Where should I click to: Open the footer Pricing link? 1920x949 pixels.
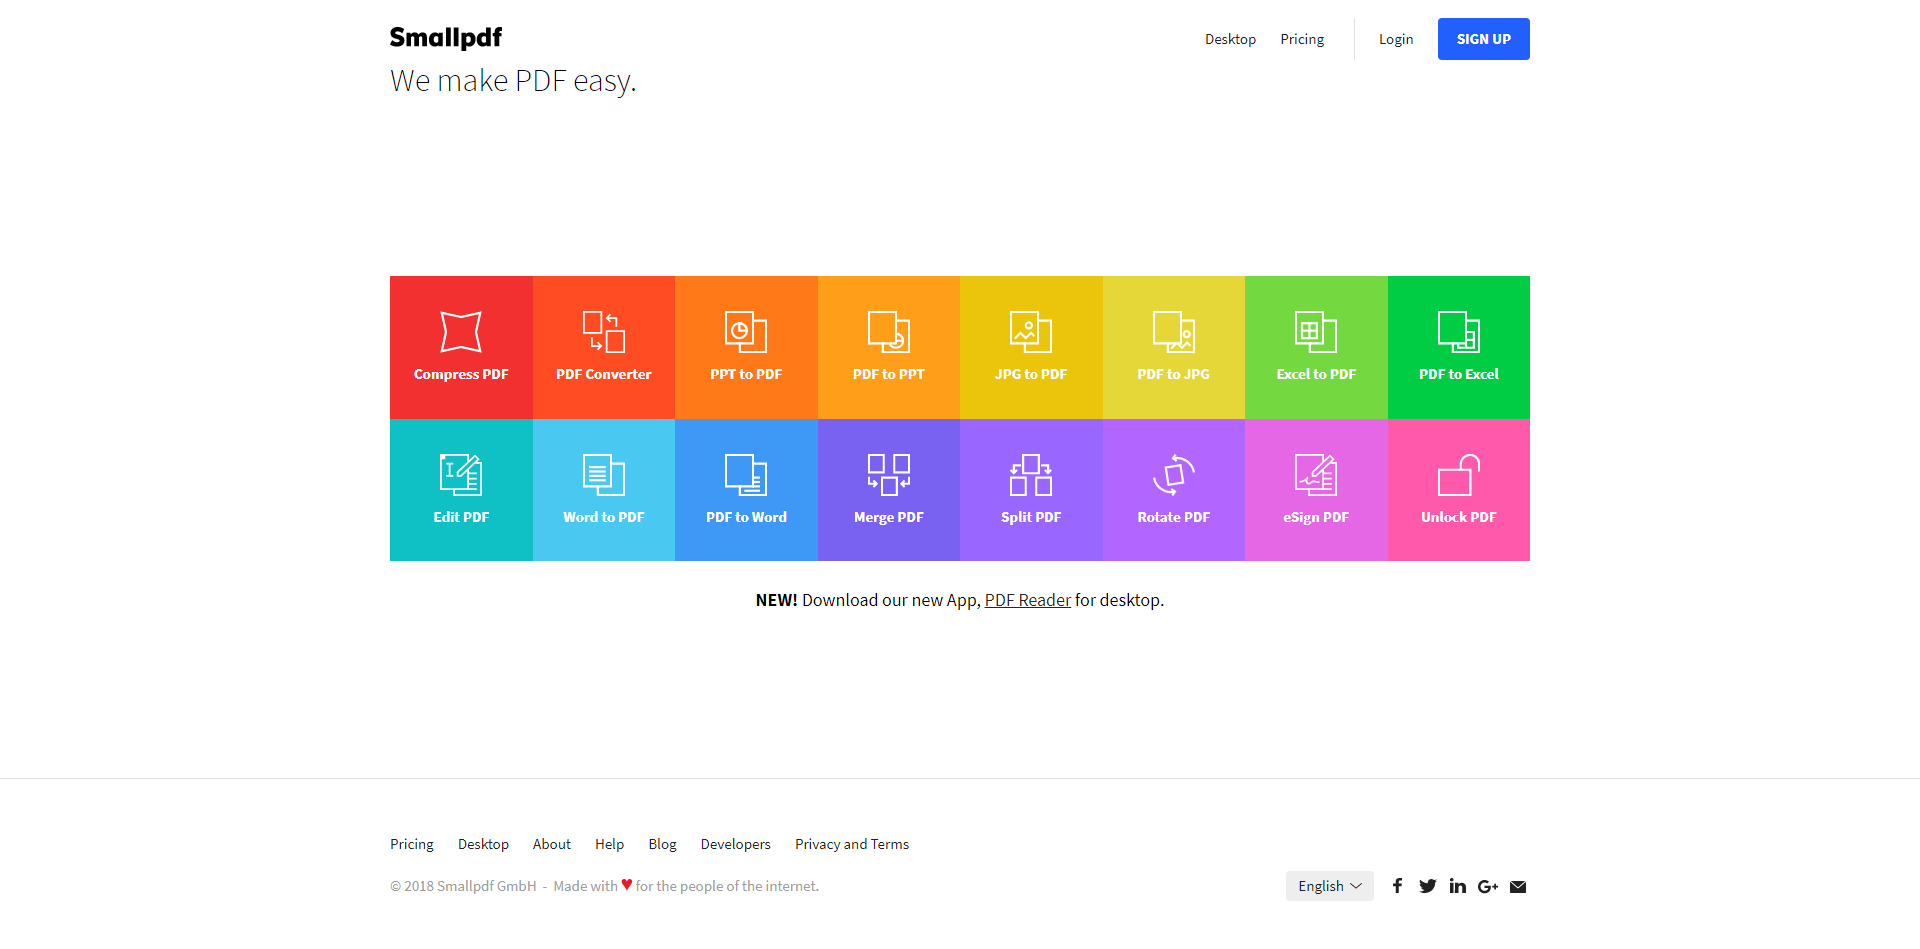(x=412, y=844)
